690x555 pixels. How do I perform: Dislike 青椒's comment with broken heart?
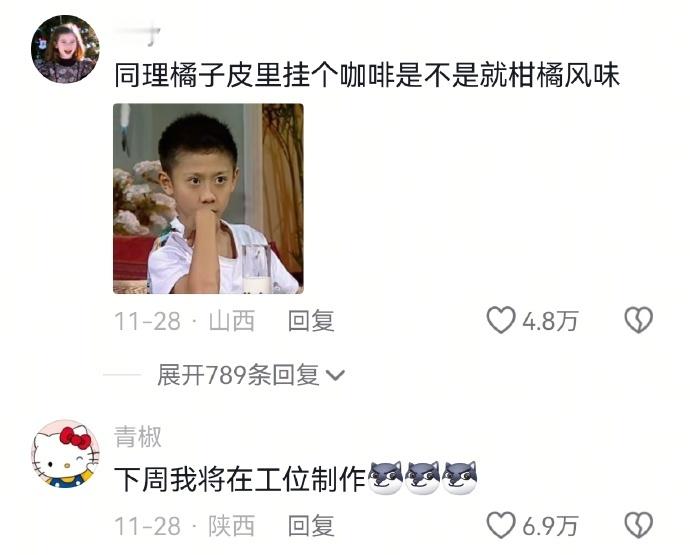pos(639,525)
